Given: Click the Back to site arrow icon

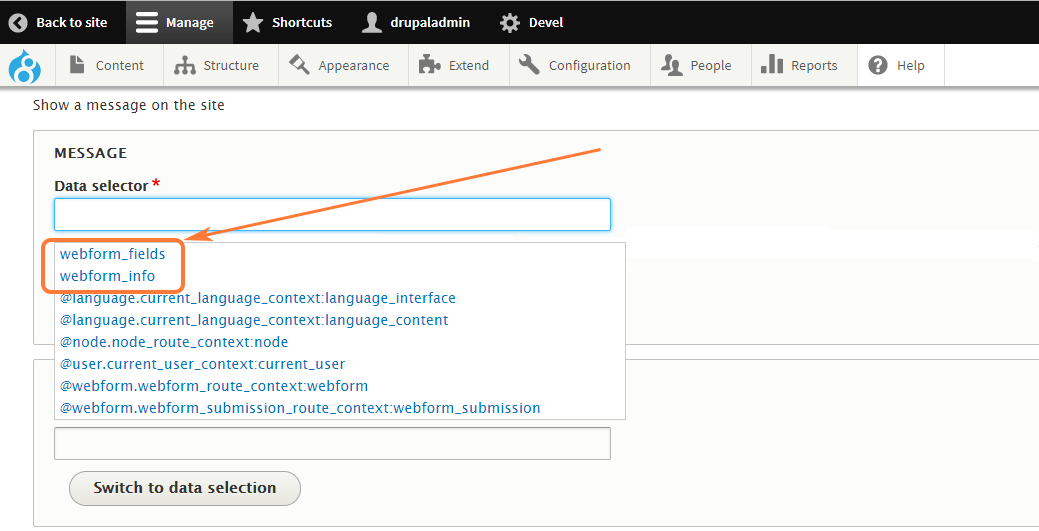Looking at the screenshot, I should coord(18,22).
